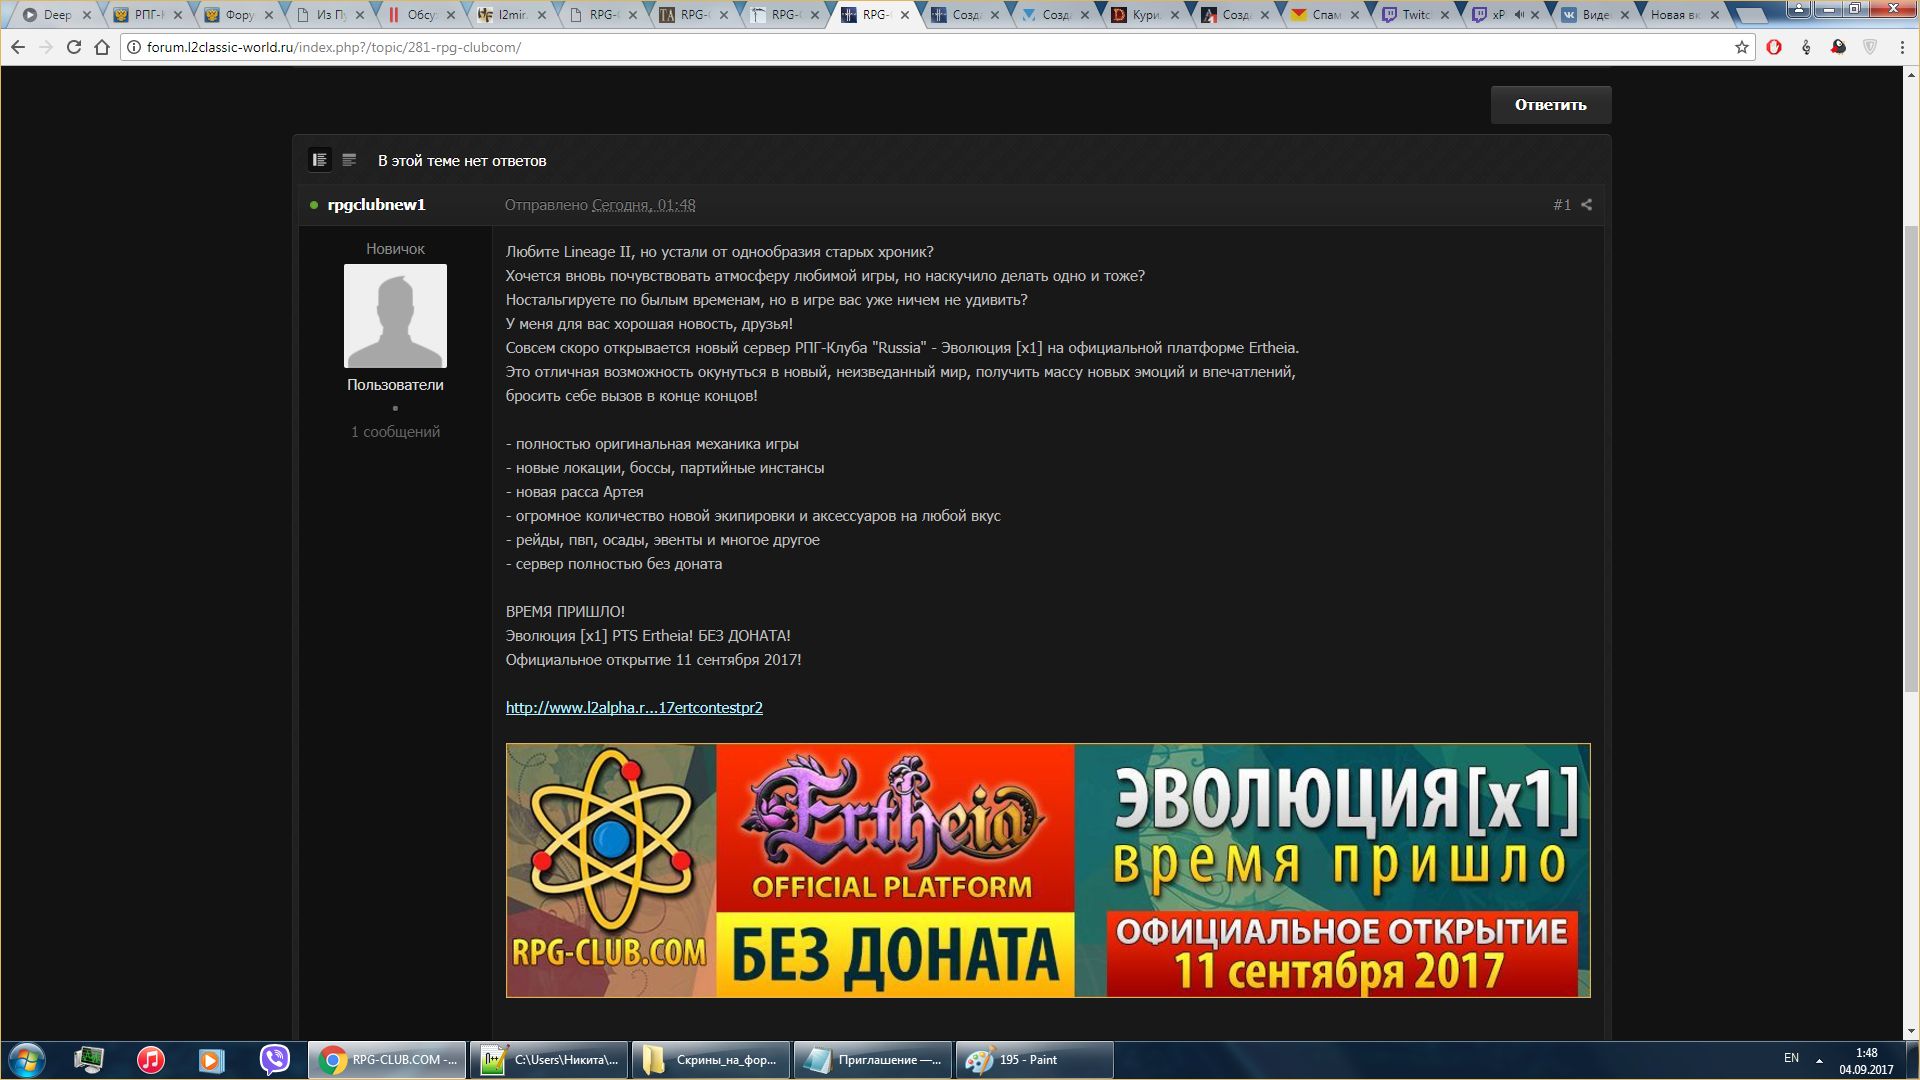The image size is (1920, 1080).
Task: Click the EN language indicator
Action: 1791,1058
